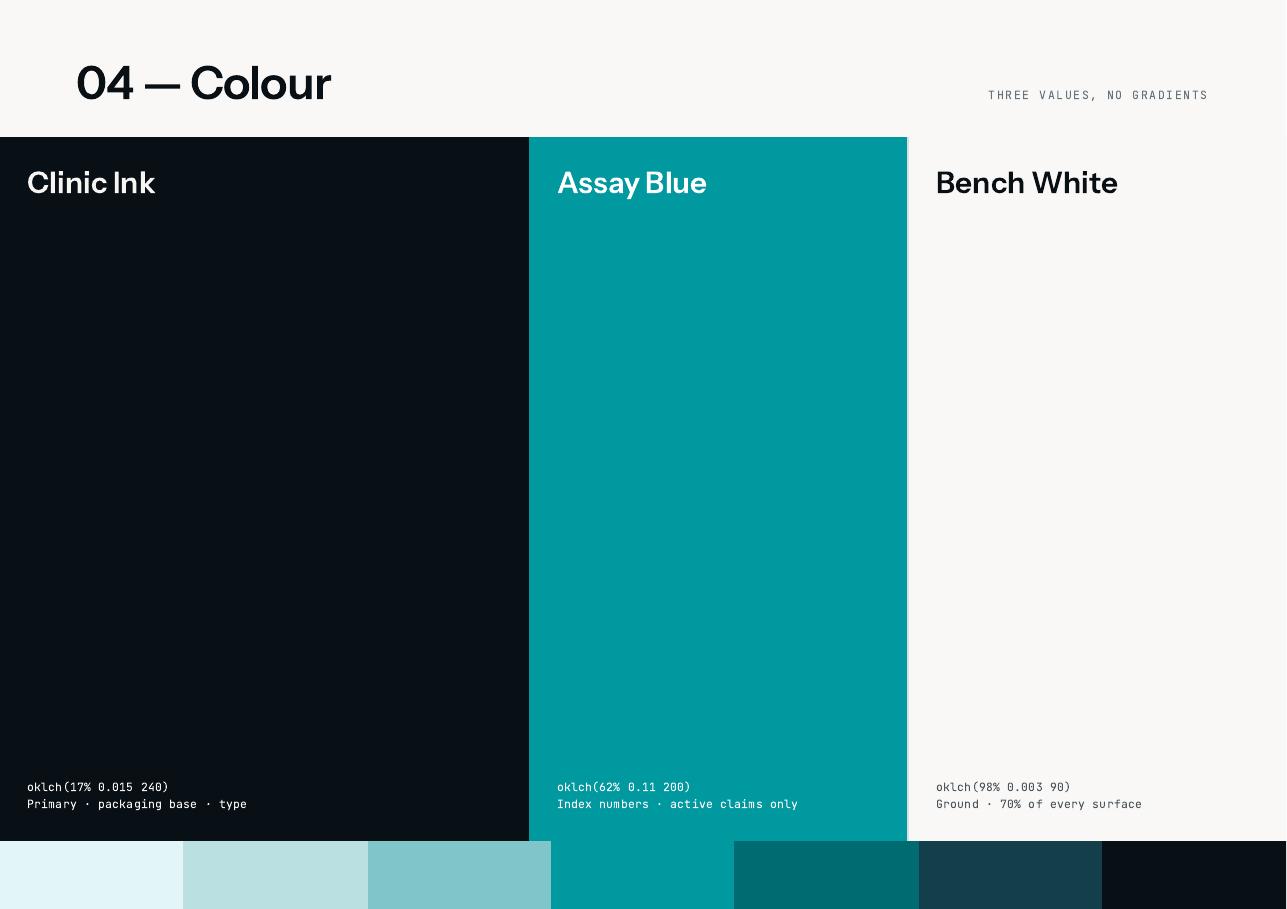Pick the light aqua tint swatch in bottom strip
Image resolution: width=1287 pixels, height=909 pixels.
276,875
